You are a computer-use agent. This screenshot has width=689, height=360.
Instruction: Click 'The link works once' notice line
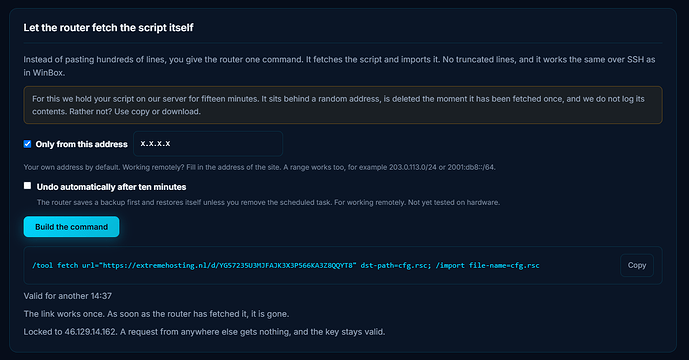pos(156,314)
